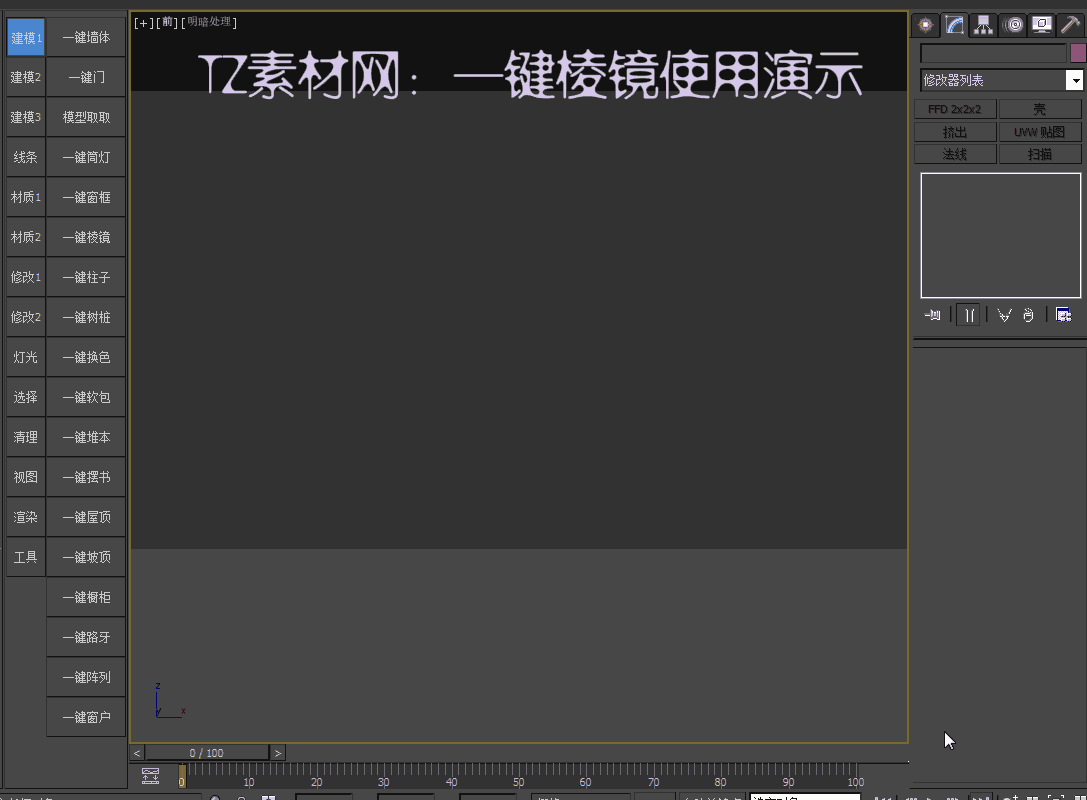Click the Pin Stack icon
The height and width of the screenshot is (800, 1087).
[932, 315]
